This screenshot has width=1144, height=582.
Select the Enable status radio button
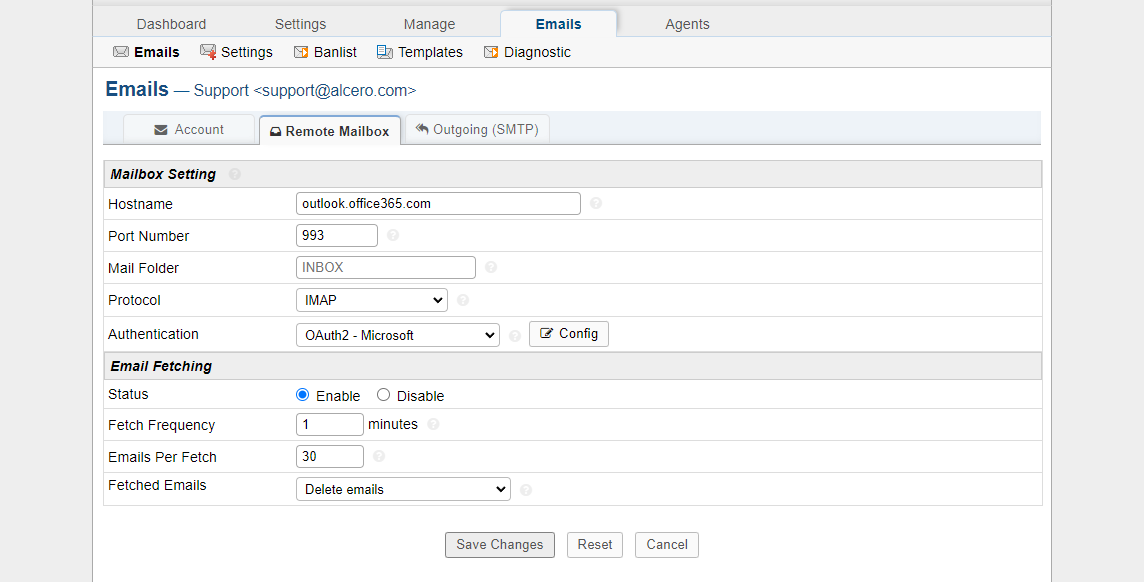coord(303,395)
